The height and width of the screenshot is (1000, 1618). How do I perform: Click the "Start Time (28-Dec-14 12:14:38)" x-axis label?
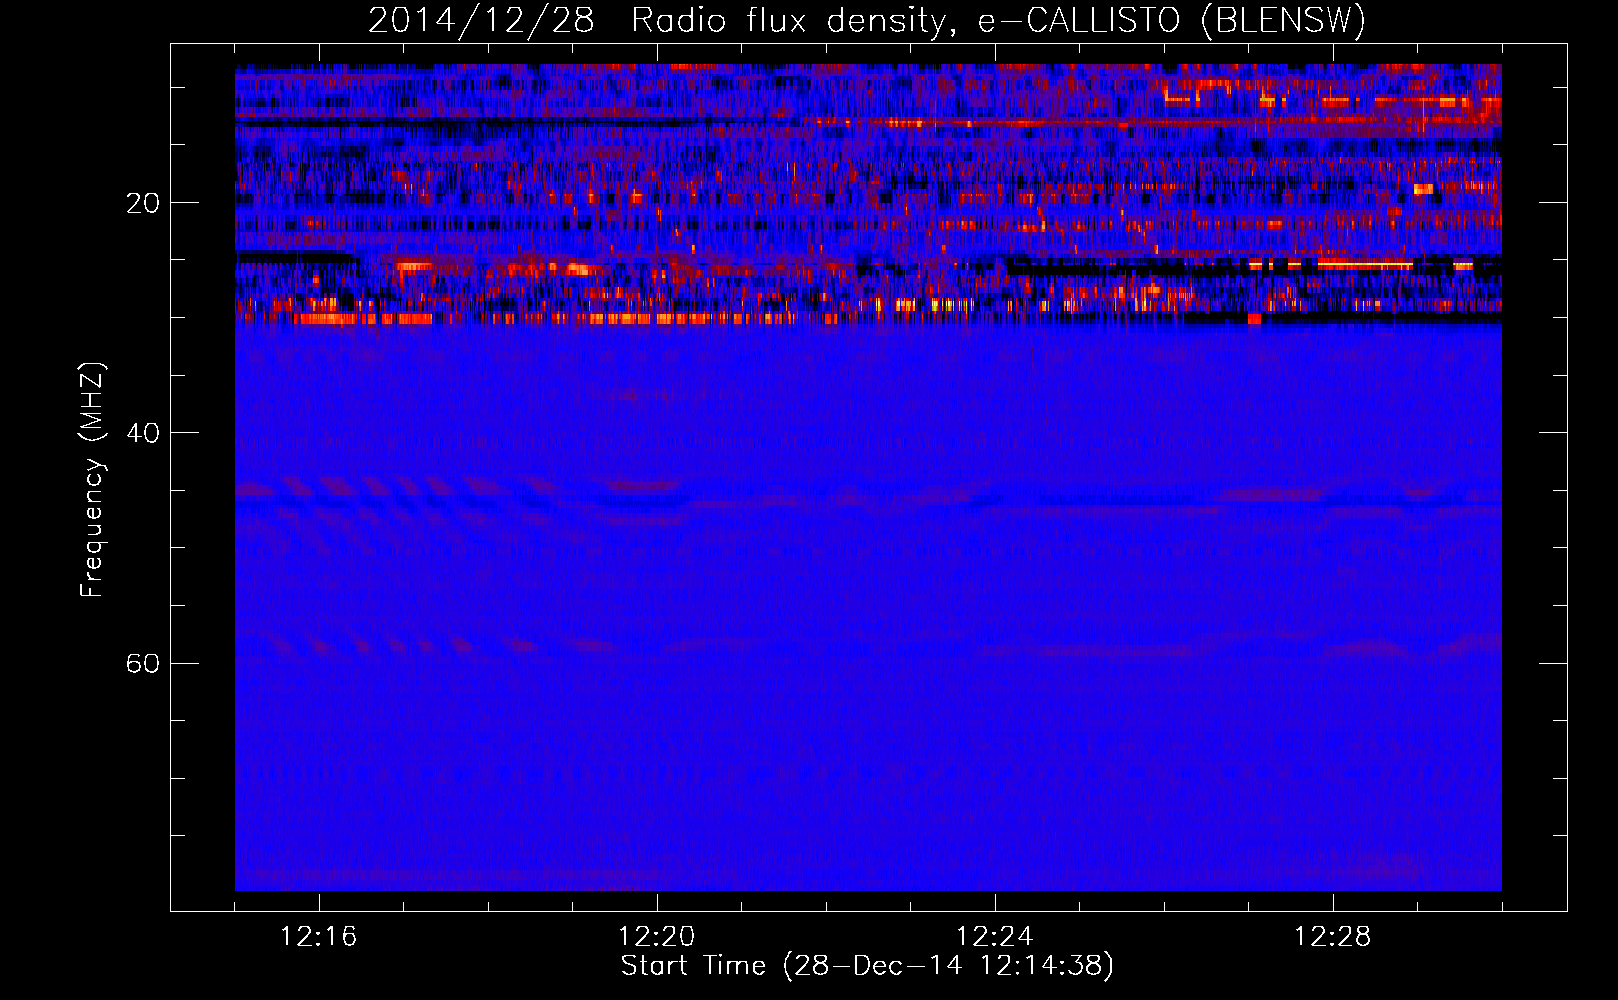tap(867, 966)
